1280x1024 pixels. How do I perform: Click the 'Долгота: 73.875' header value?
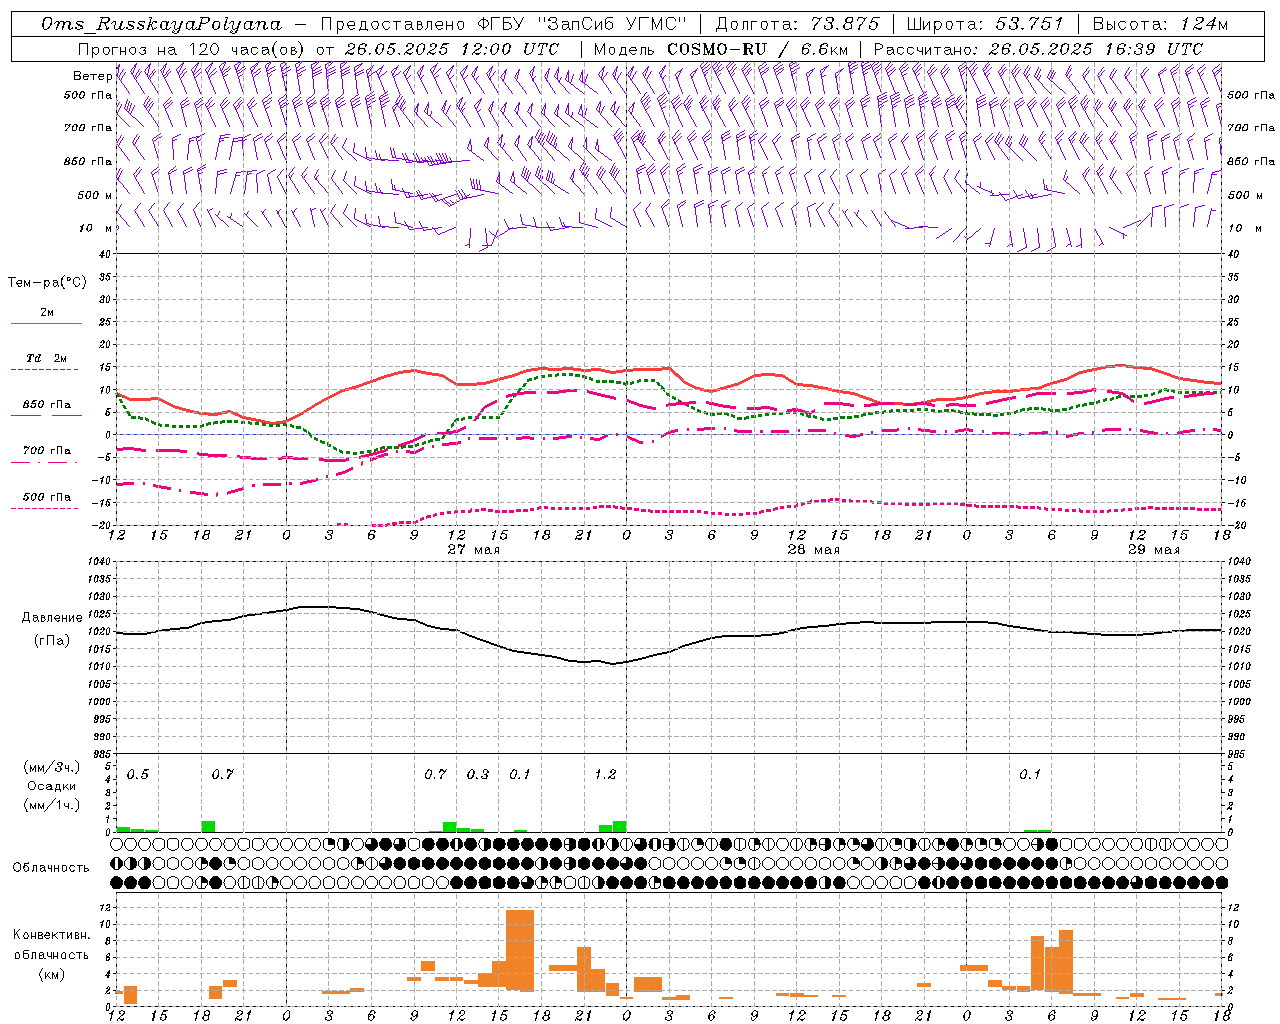797,24
